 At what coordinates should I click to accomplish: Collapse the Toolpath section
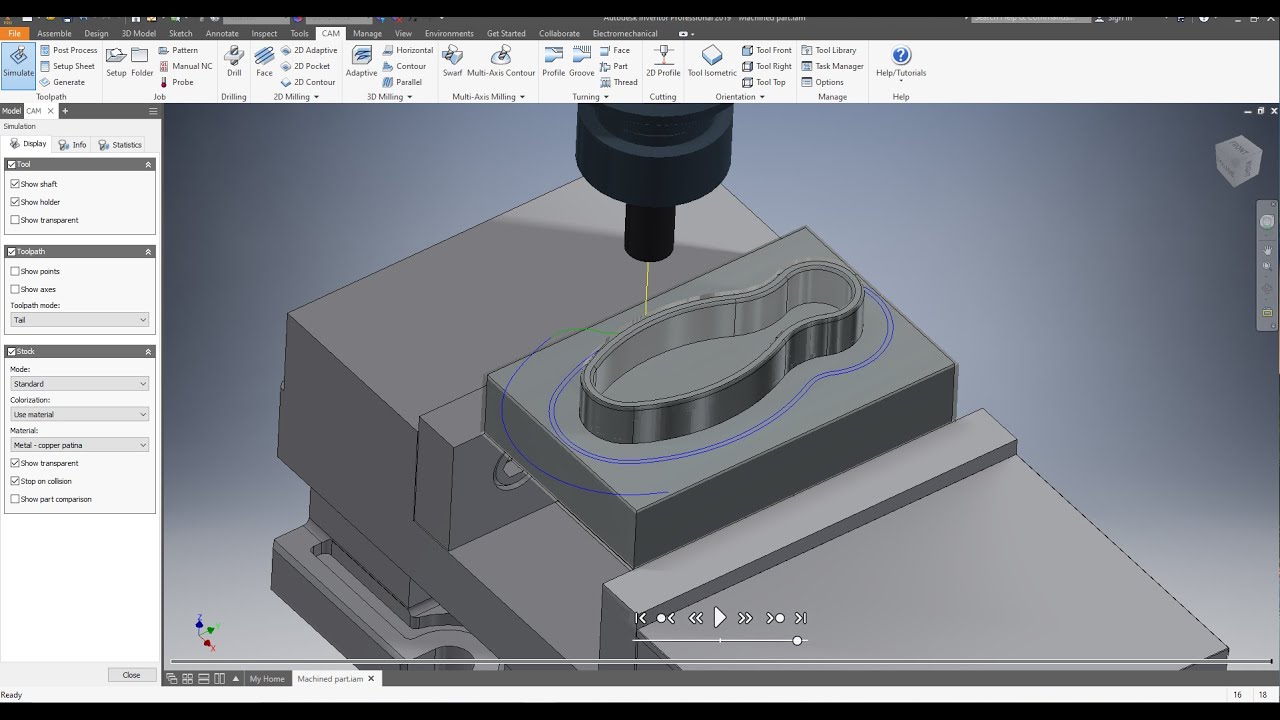coord(148,252)
